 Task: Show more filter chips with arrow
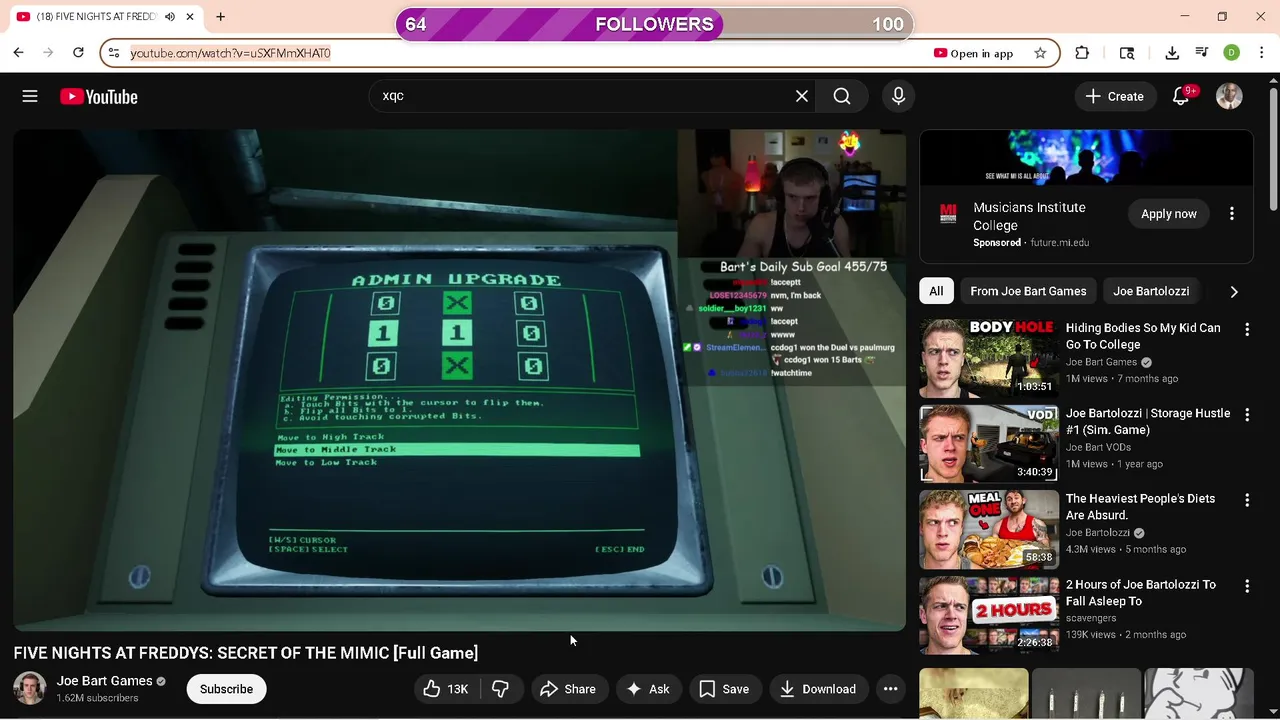pos(1234,292)
